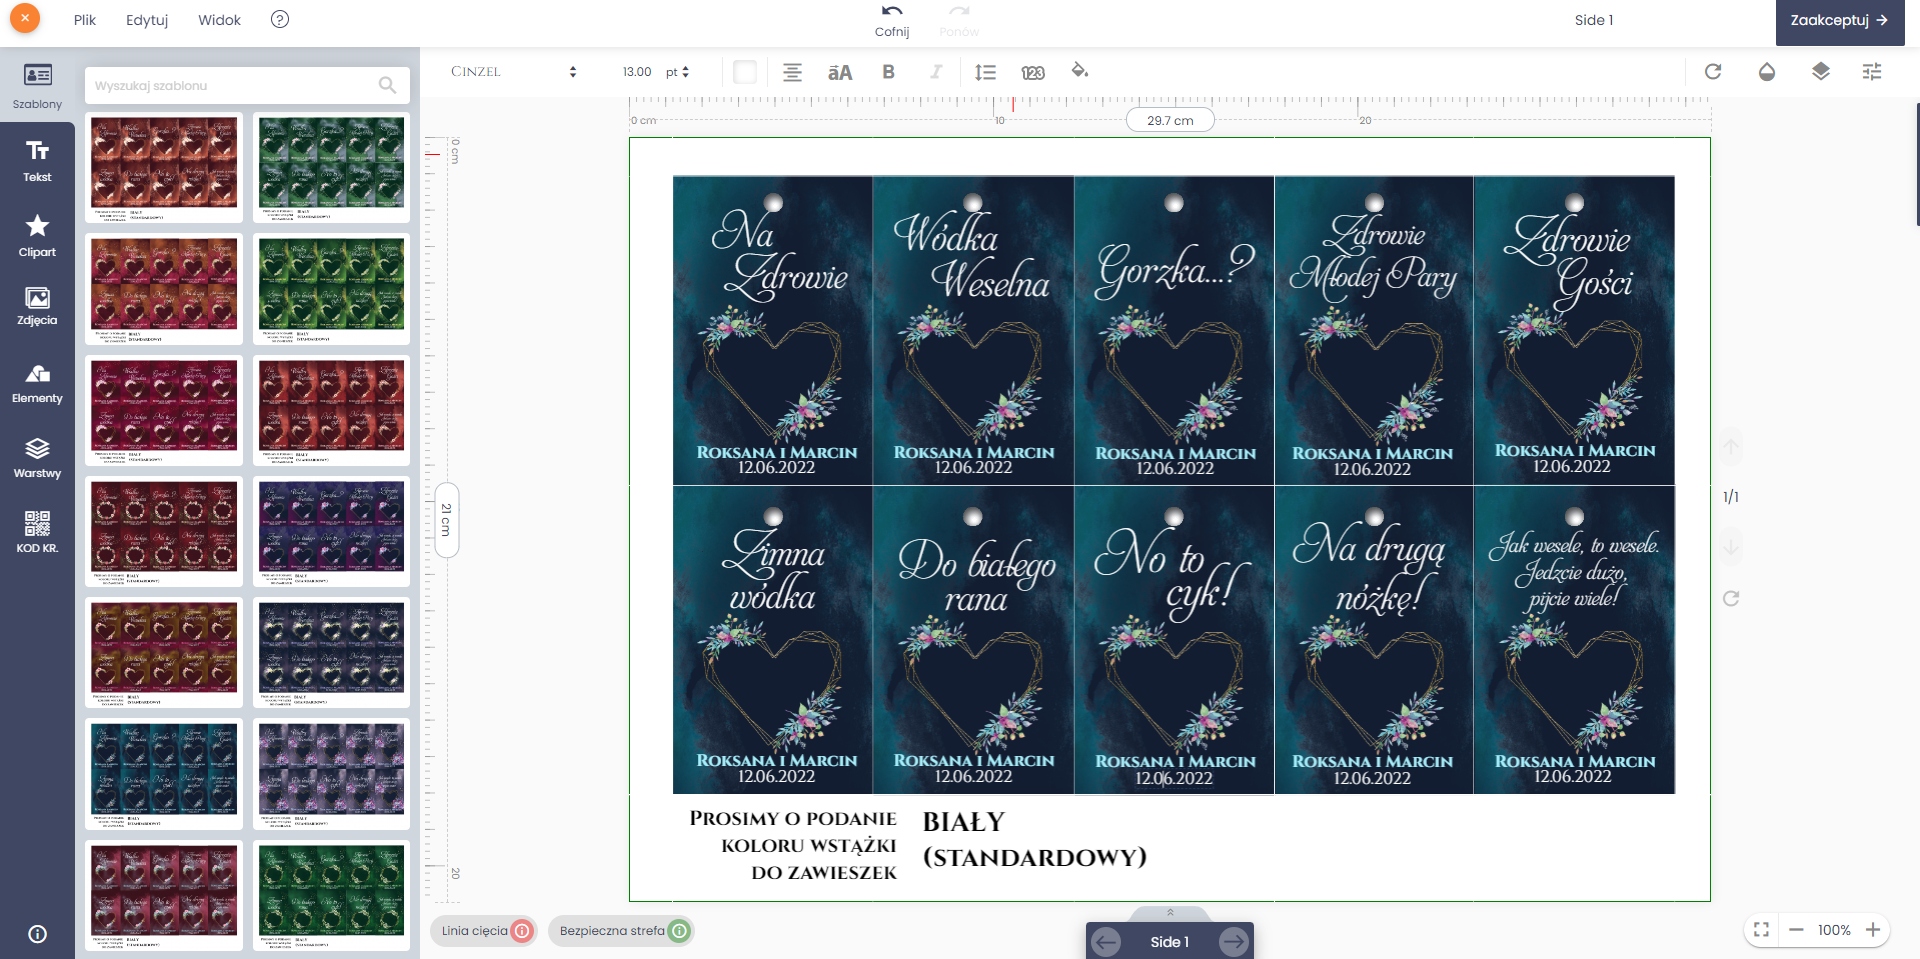Open the Warstwy layers panel
The height and width of the screenshot is (959, 1920).
(x=37, y=458)
